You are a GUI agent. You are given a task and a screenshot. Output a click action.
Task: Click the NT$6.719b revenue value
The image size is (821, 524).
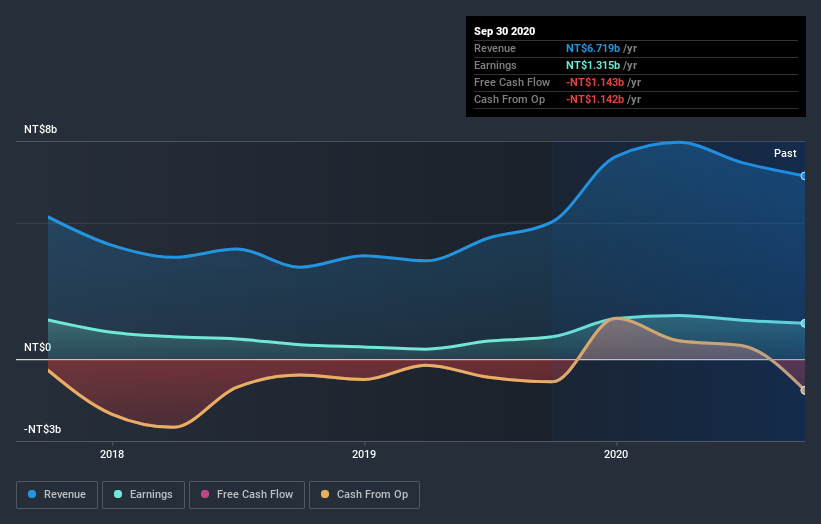593,48
